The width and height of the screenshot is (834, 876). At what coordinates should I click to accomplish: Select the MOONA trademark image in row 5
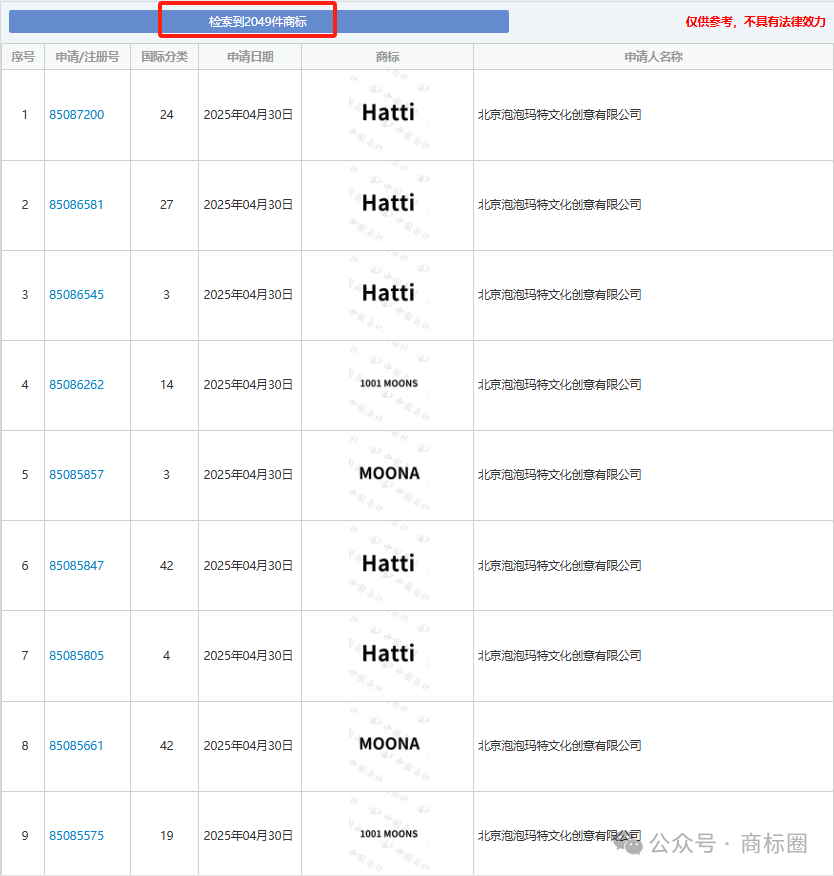tap(388, 474)
